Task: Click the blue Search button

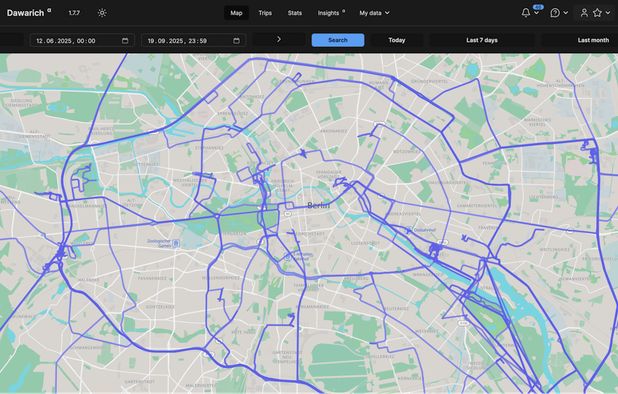Action: coord(338,40)
